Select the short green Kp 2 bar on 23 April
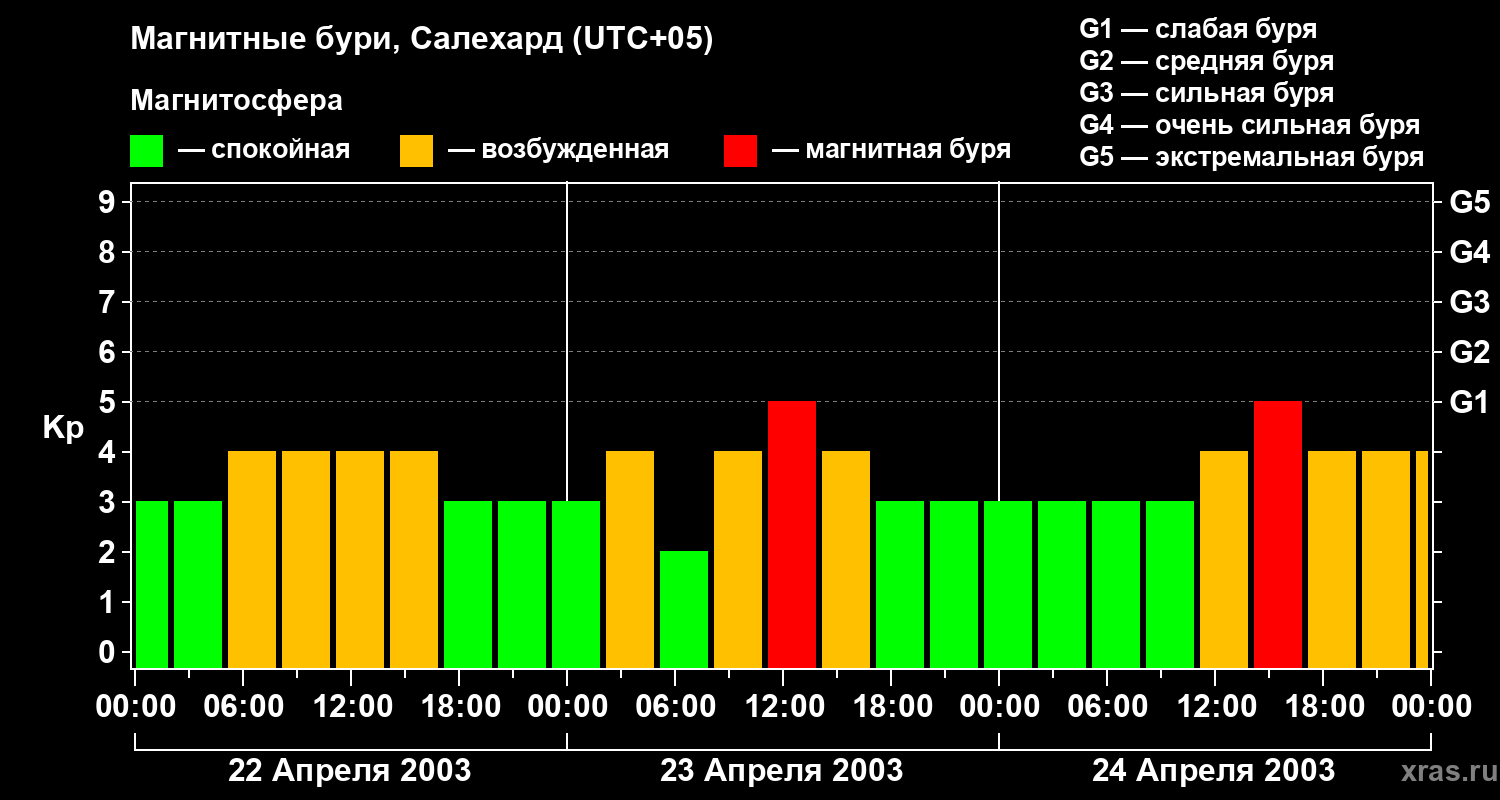 (684, 609)
